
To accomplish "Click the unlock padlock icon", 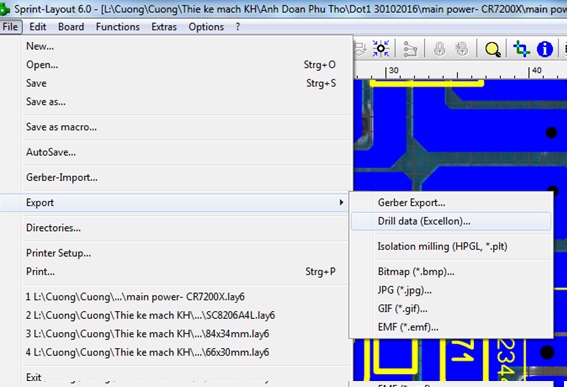I will click(x=462, y=49).
